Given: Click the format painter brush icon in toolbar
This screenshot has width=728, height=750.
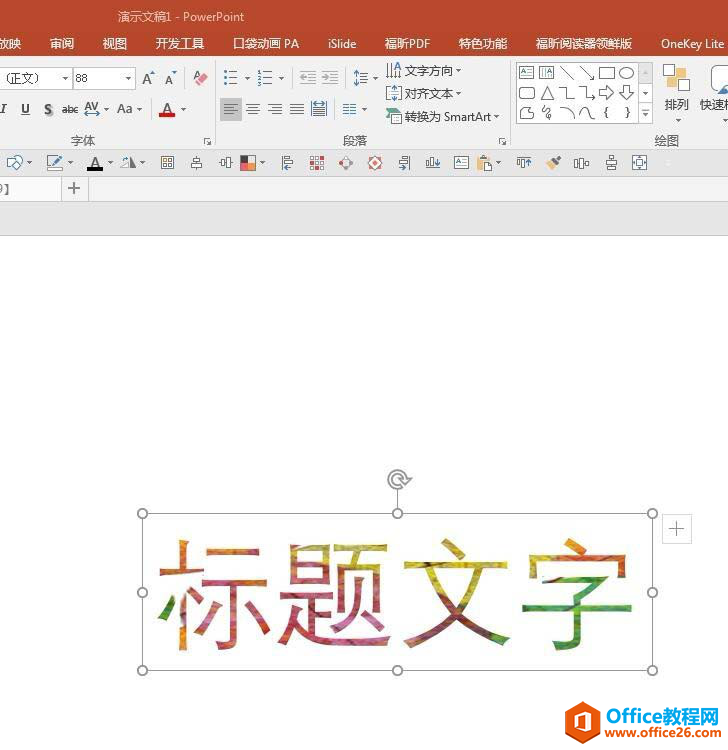Looking at the screenshot, I should pyautogui.click(x=553, y=163).
